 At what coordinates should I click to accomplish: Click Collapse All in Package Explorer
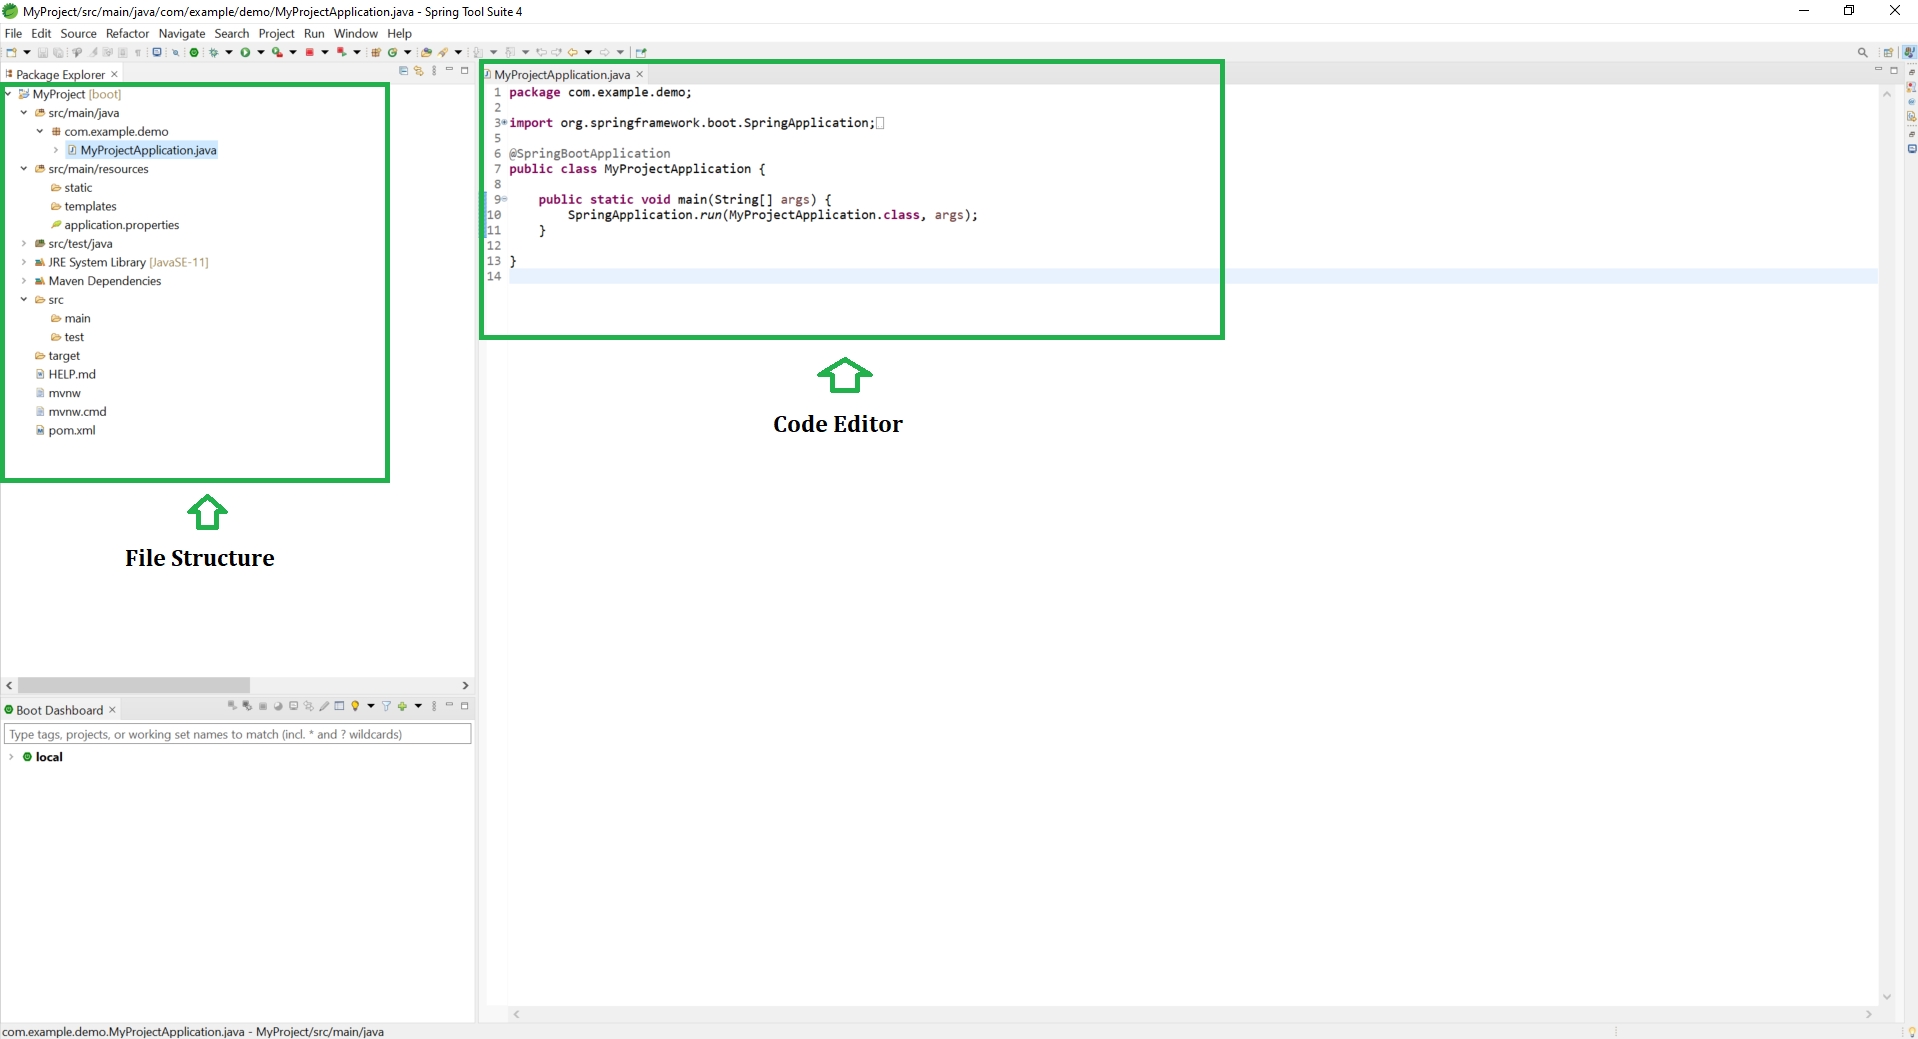[404, 71]
